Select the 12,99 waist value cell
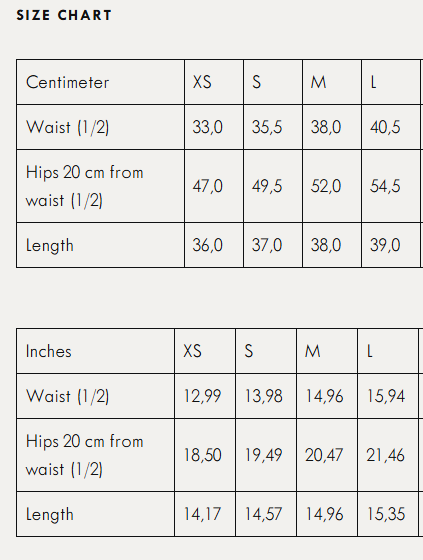The height and width of the screenshot is (560, 423). click(205, 396)
